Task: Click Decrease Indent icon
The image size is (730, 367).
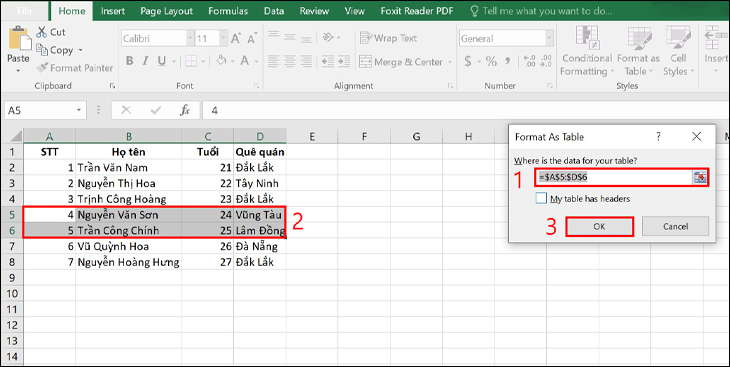Action: 328,61
